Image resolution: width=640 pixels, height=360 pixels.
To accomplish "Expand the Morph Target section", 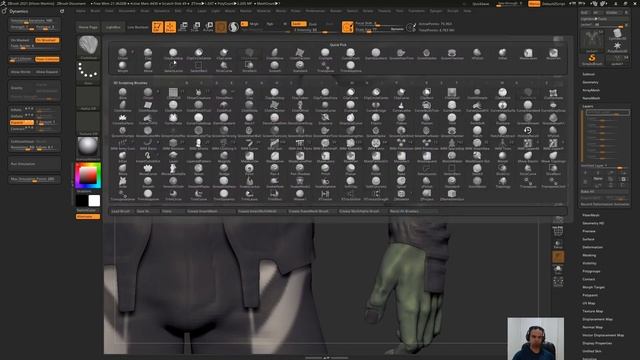I will tap(593, 287).
